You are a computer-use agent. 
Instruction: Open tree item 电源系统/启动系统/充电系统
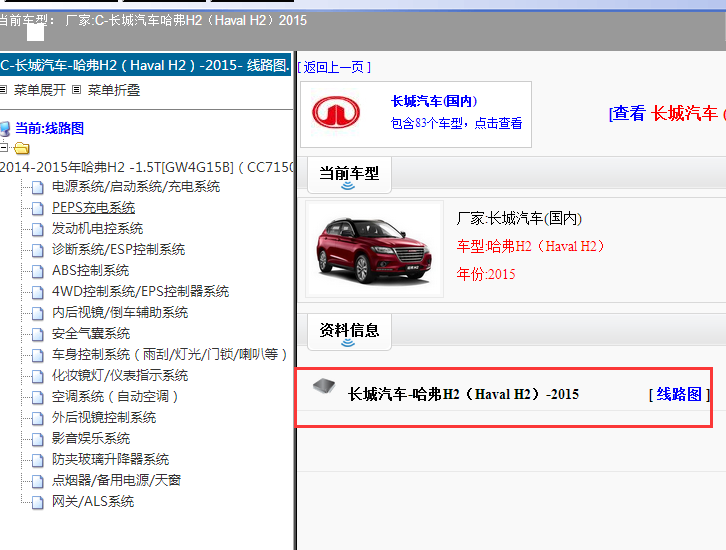136,187
